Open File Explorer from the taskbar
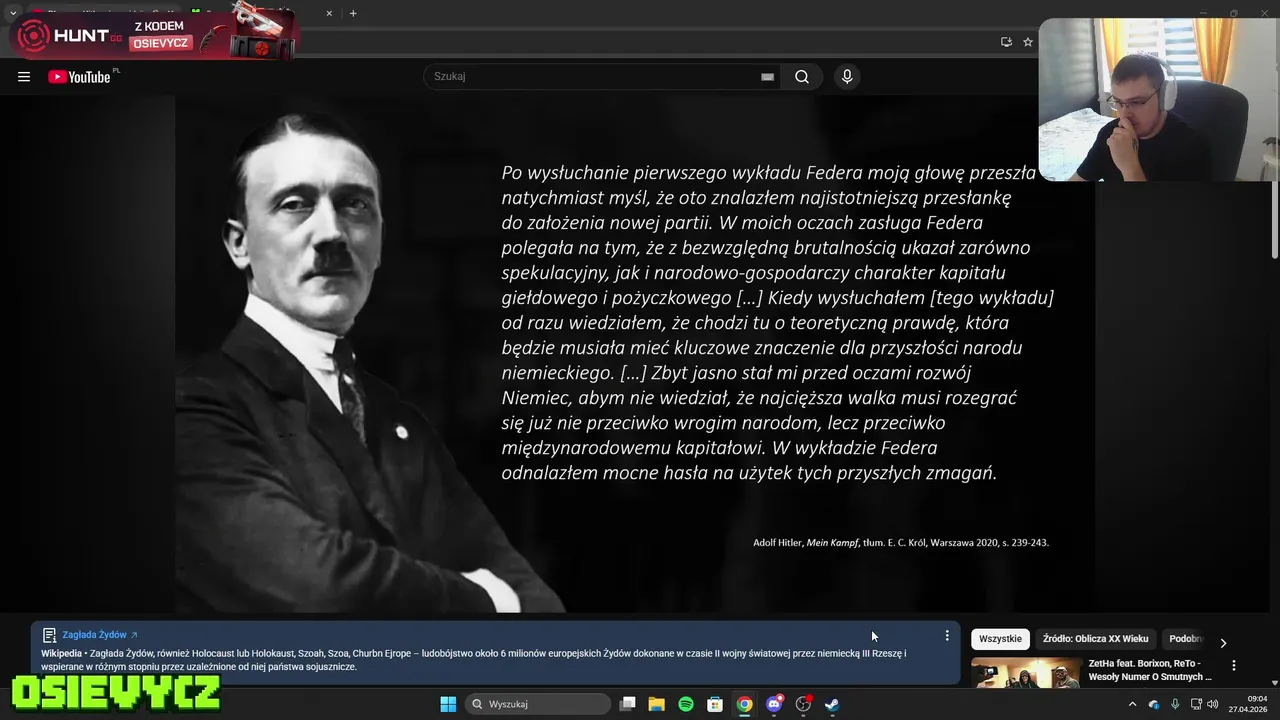1280x720 pixels. pyautogui.click(x=657, y=704)
